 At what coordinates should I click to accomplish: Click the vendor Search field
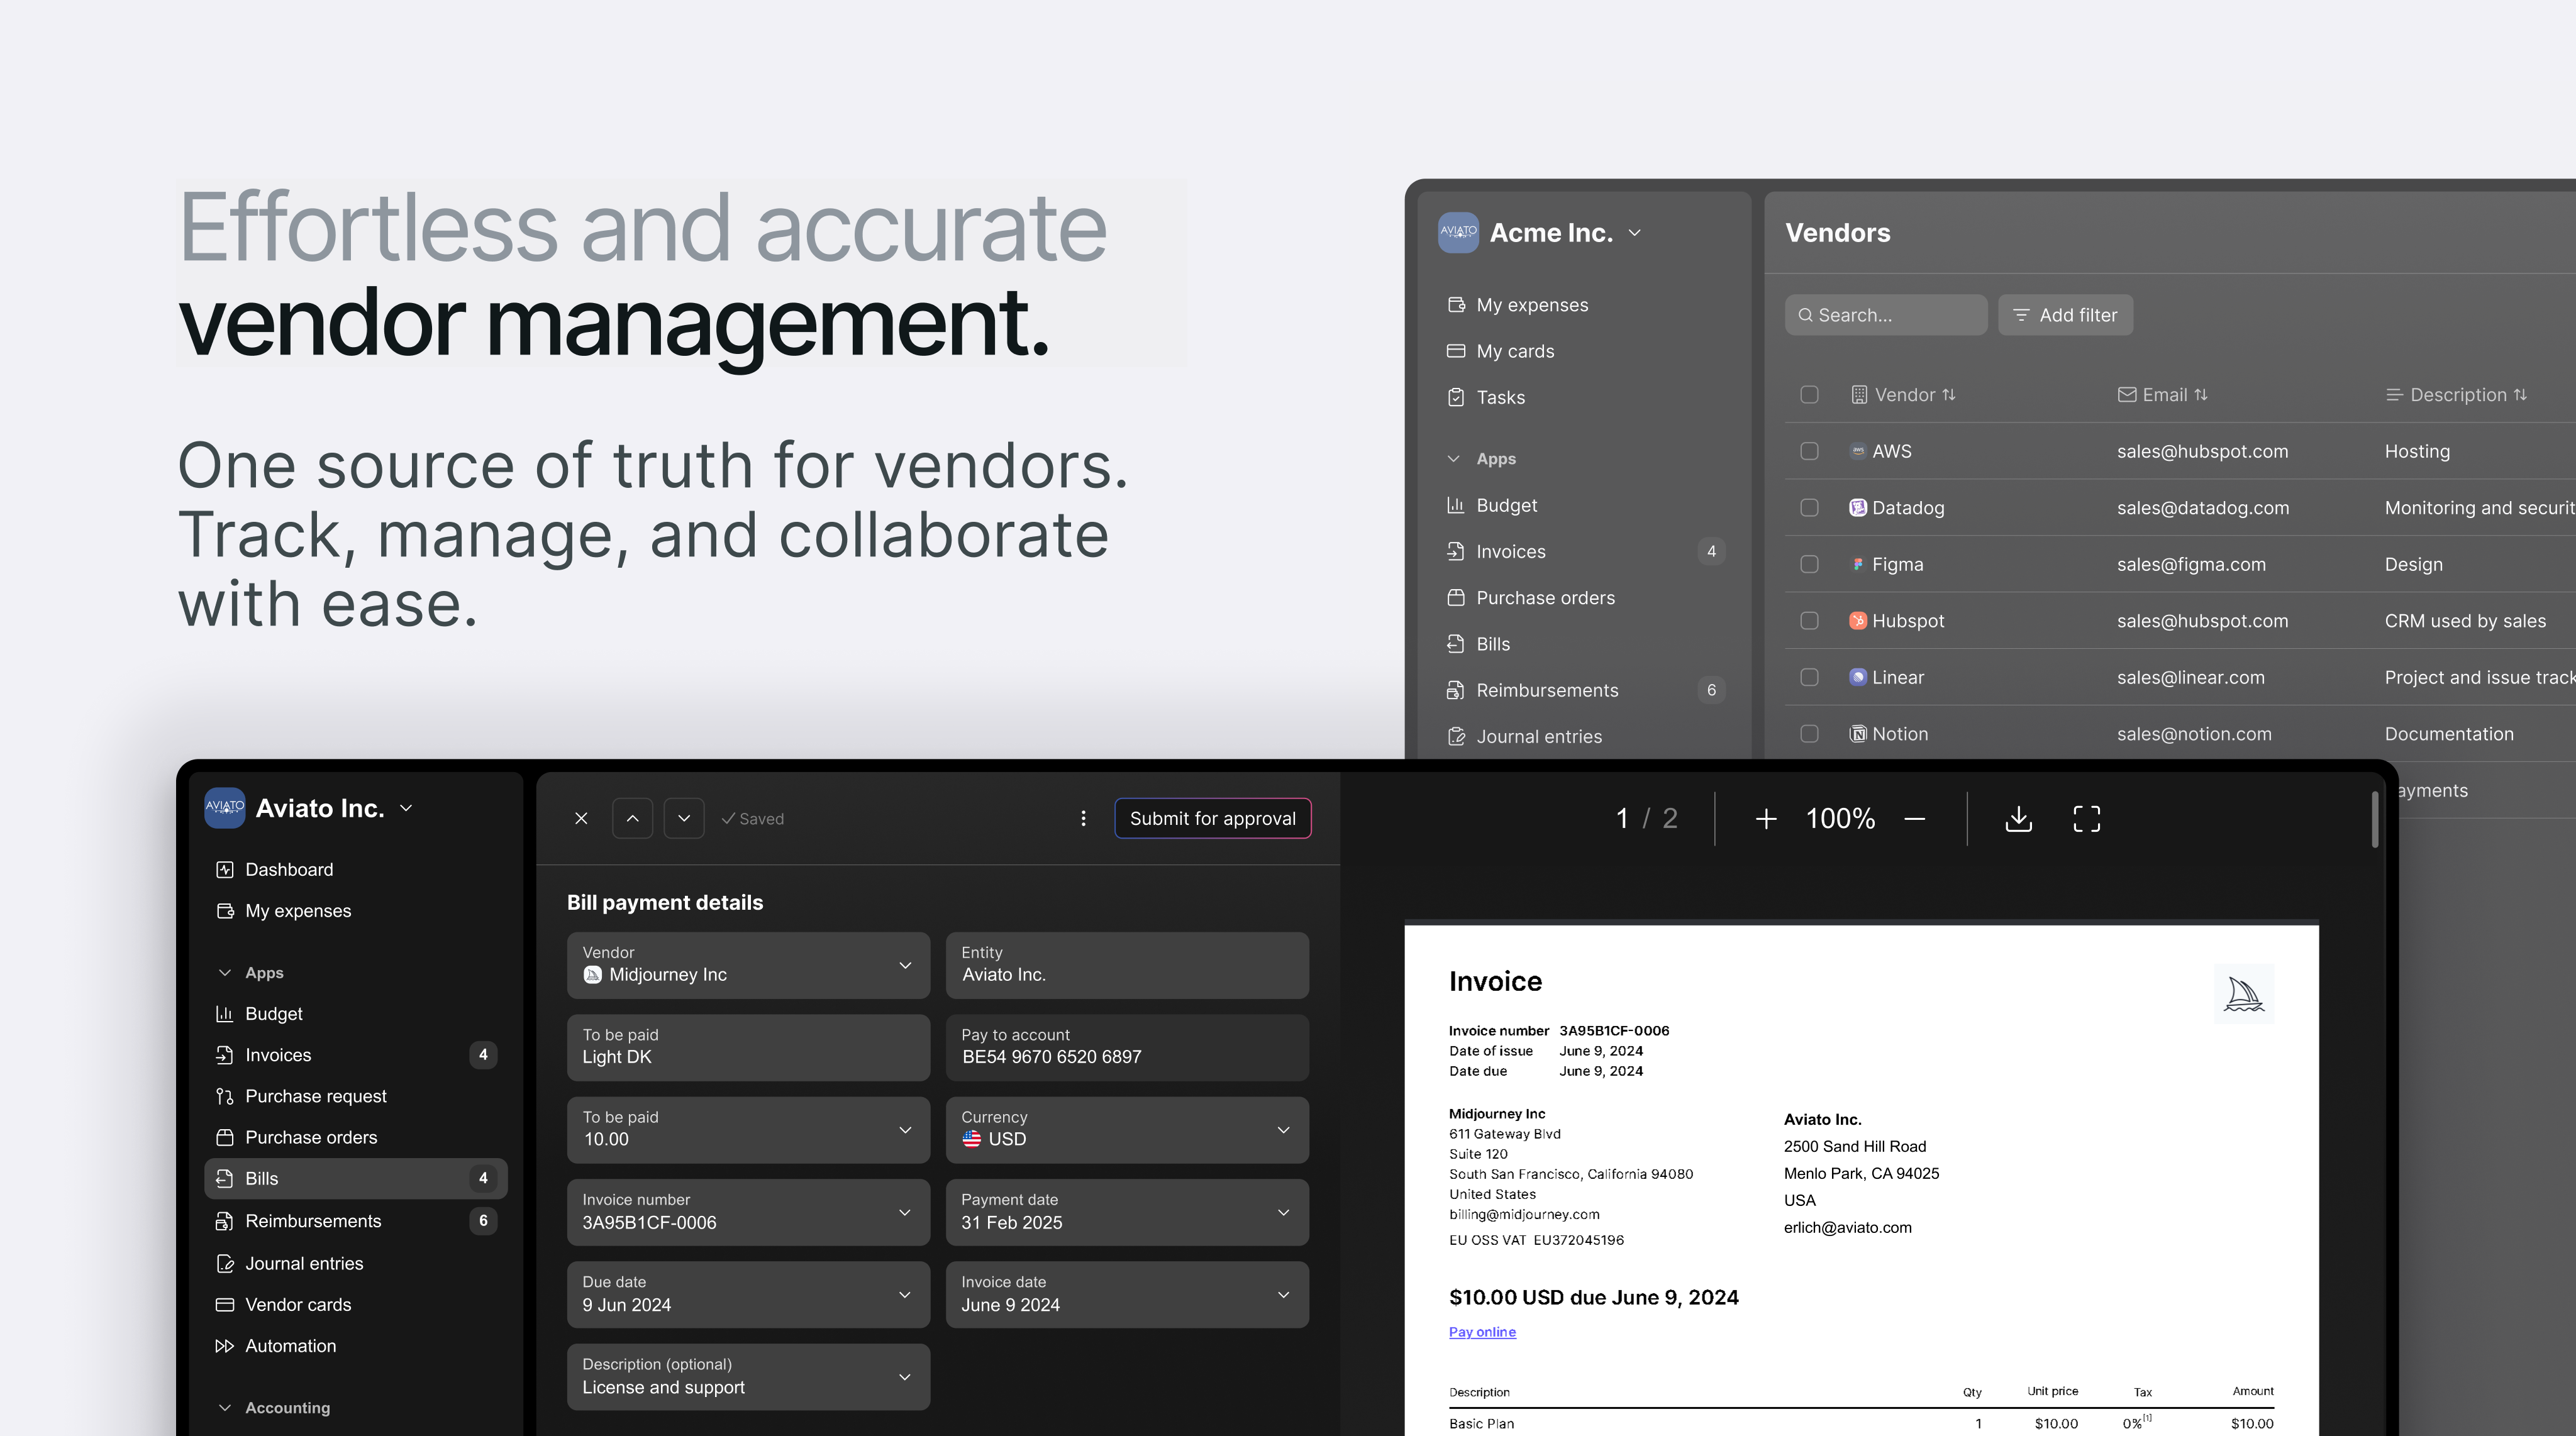[1886, 315]
